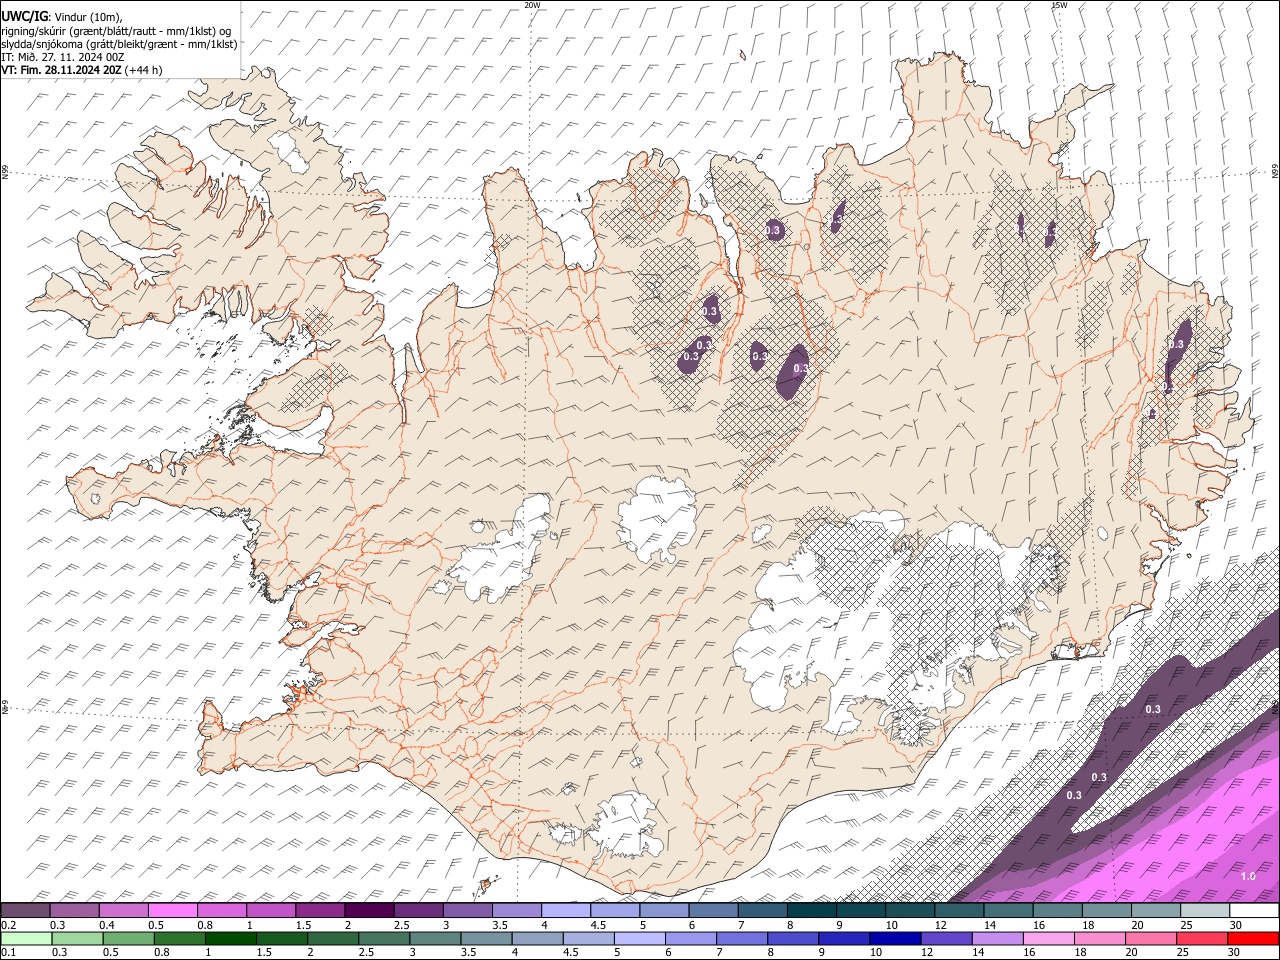
Task: Click the legend swatch between 0.2 and 0.3 in the top row
Action: coord(26,911)
